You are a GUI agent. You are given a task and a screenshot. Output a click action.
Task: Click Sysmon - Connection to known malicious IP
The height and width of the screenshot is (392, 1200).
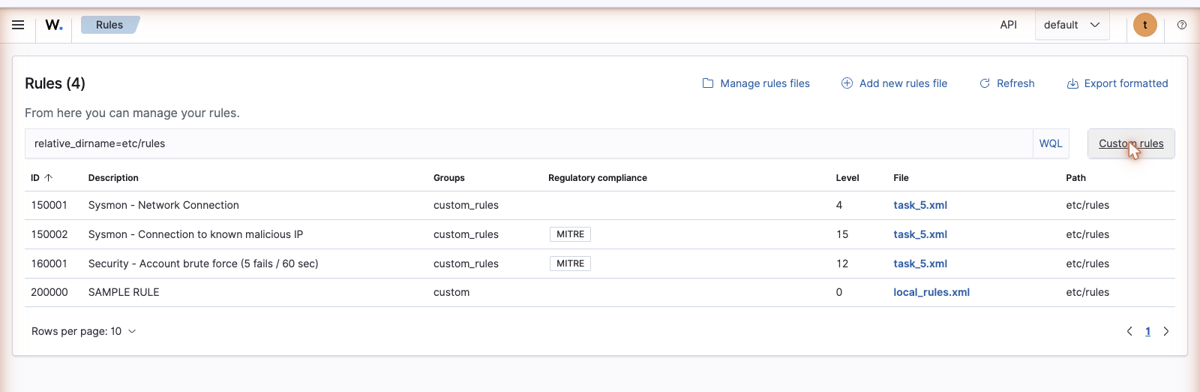point(196,234)
